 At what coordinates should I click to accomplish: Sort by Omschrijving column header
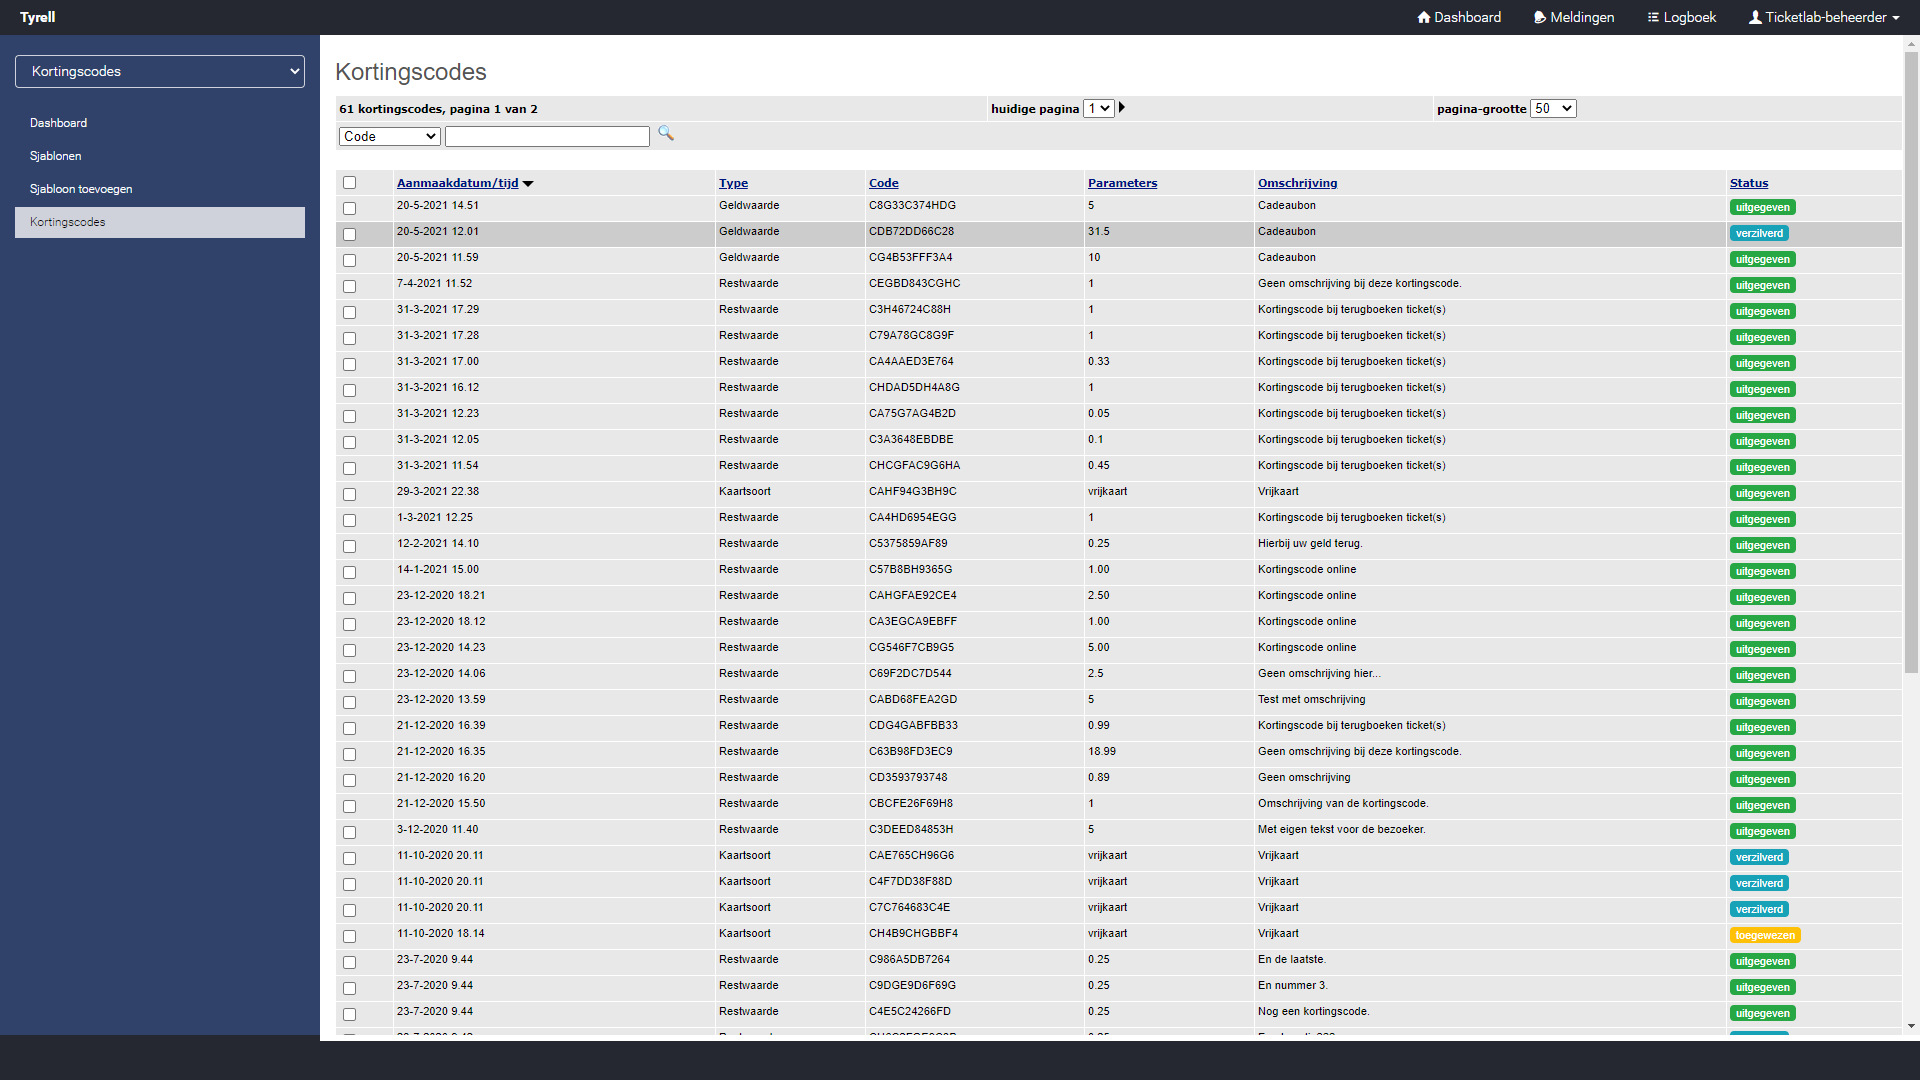click(1297, 183)
